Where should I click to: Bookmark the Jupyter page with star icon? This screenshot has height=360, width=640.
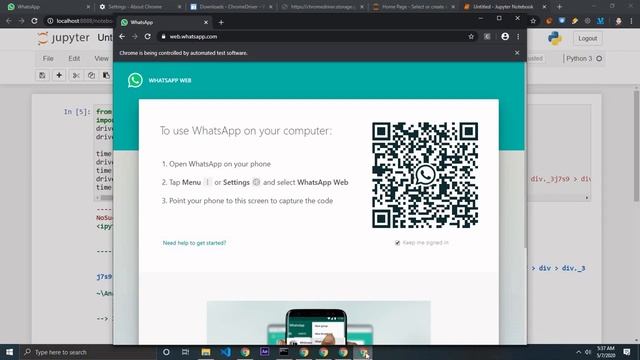coord(533,21)
